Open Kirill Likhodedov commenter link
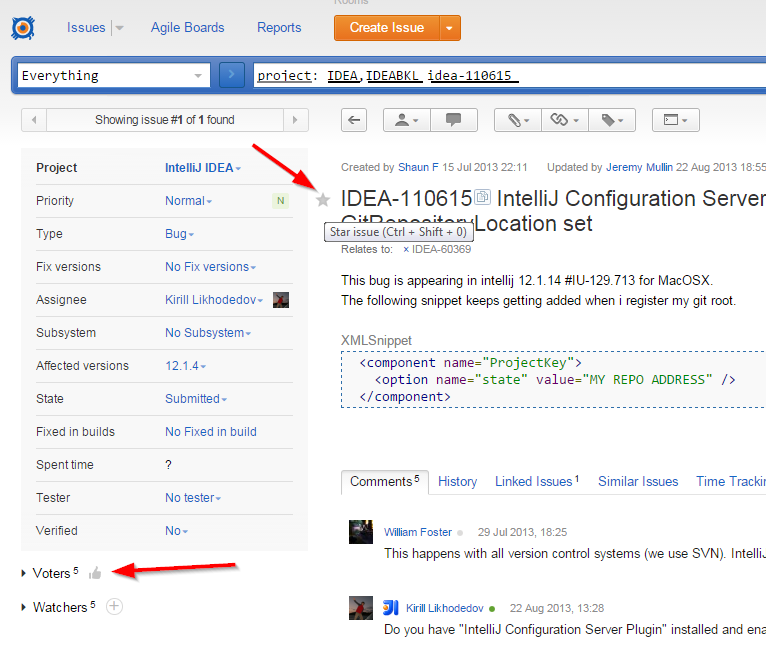This screenshot has height=660, width=766. 445,608
